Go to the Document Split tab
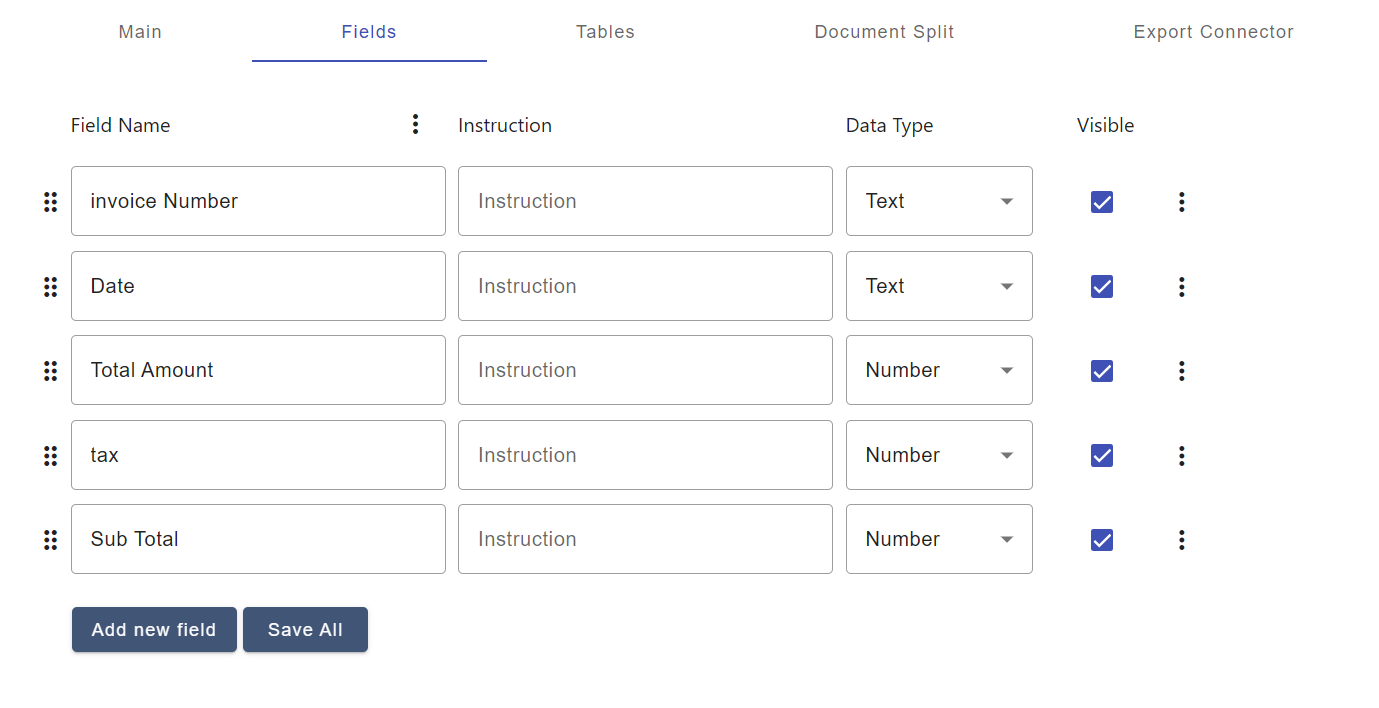Image resolution: width=1379 pixels, height=708 pixels. pos(884,32)
